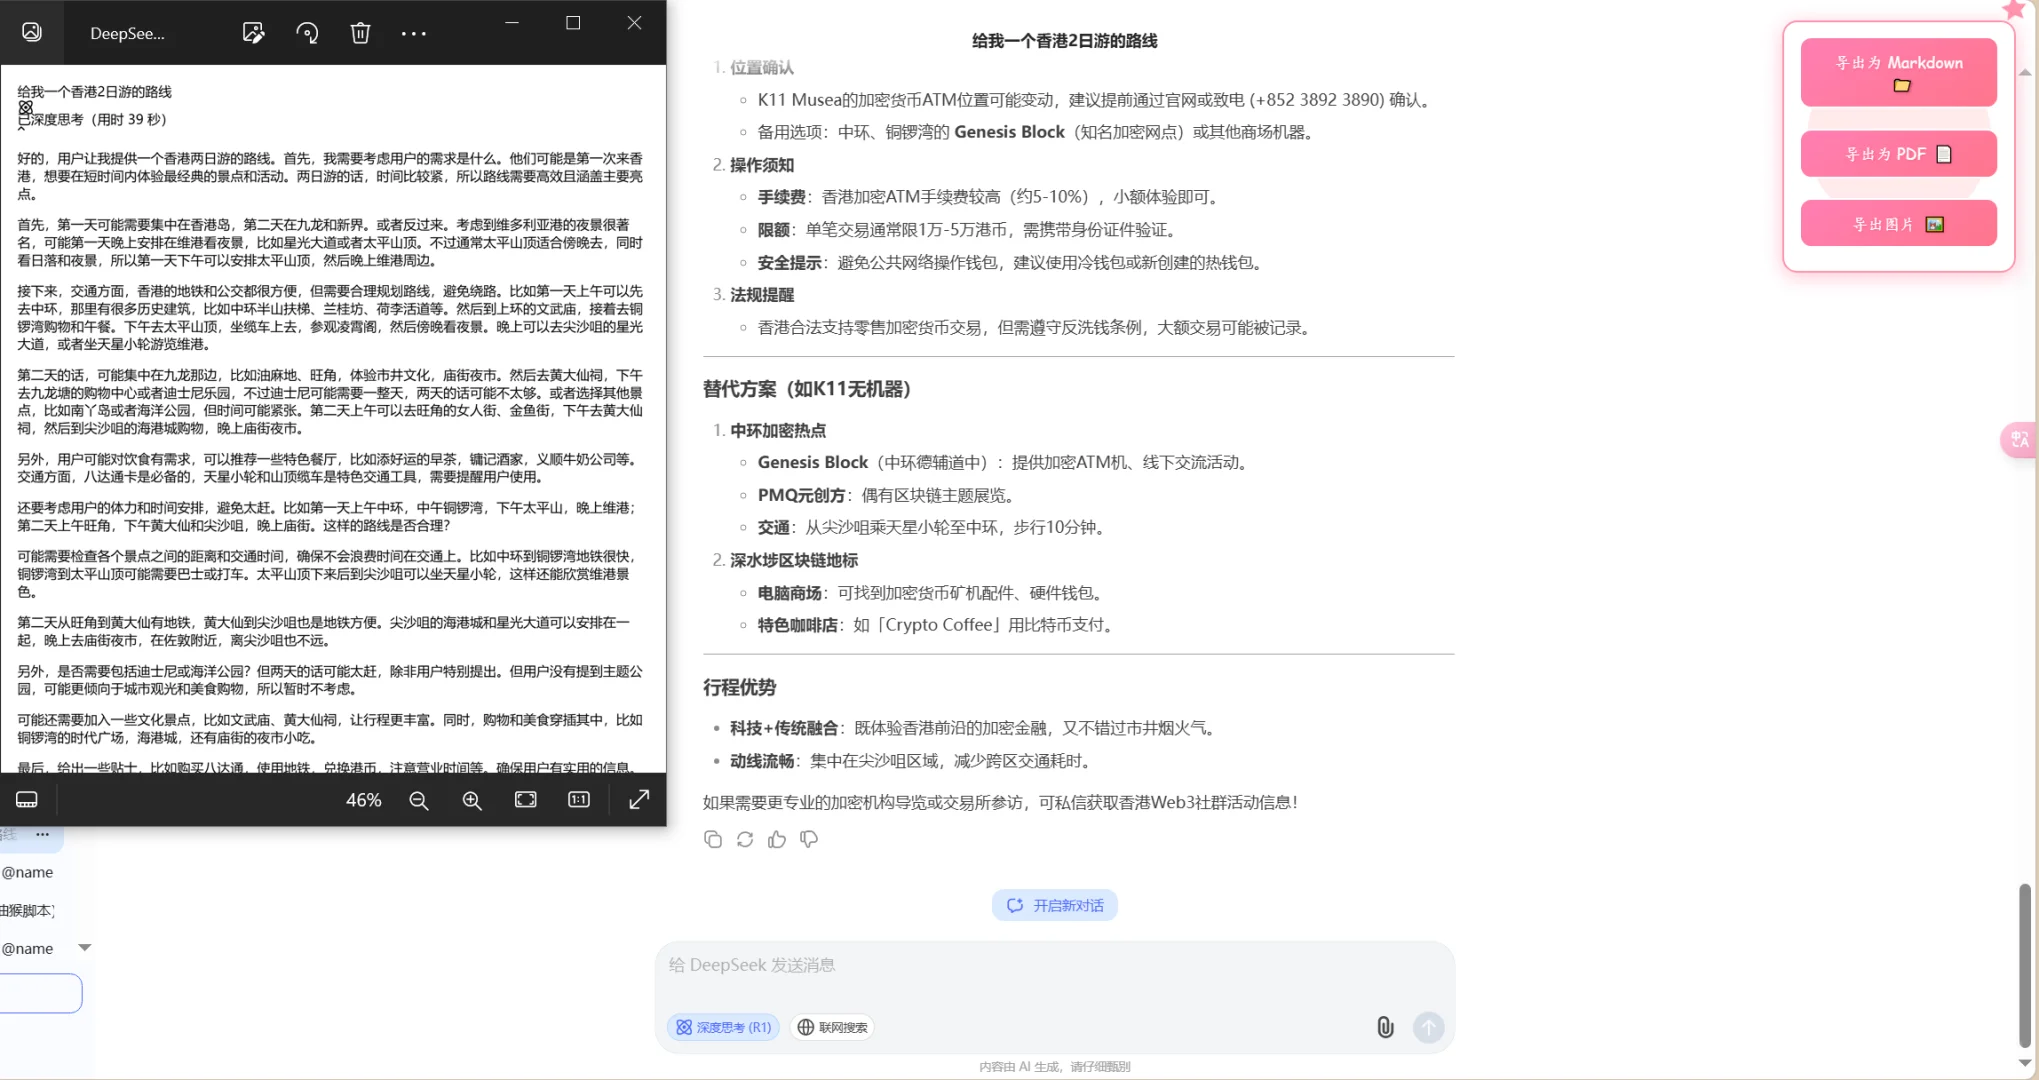Viewport: 2039px width, 1080px height.
Task: Rotate the screenshot using the rotate icon
Action: (307, 33)
